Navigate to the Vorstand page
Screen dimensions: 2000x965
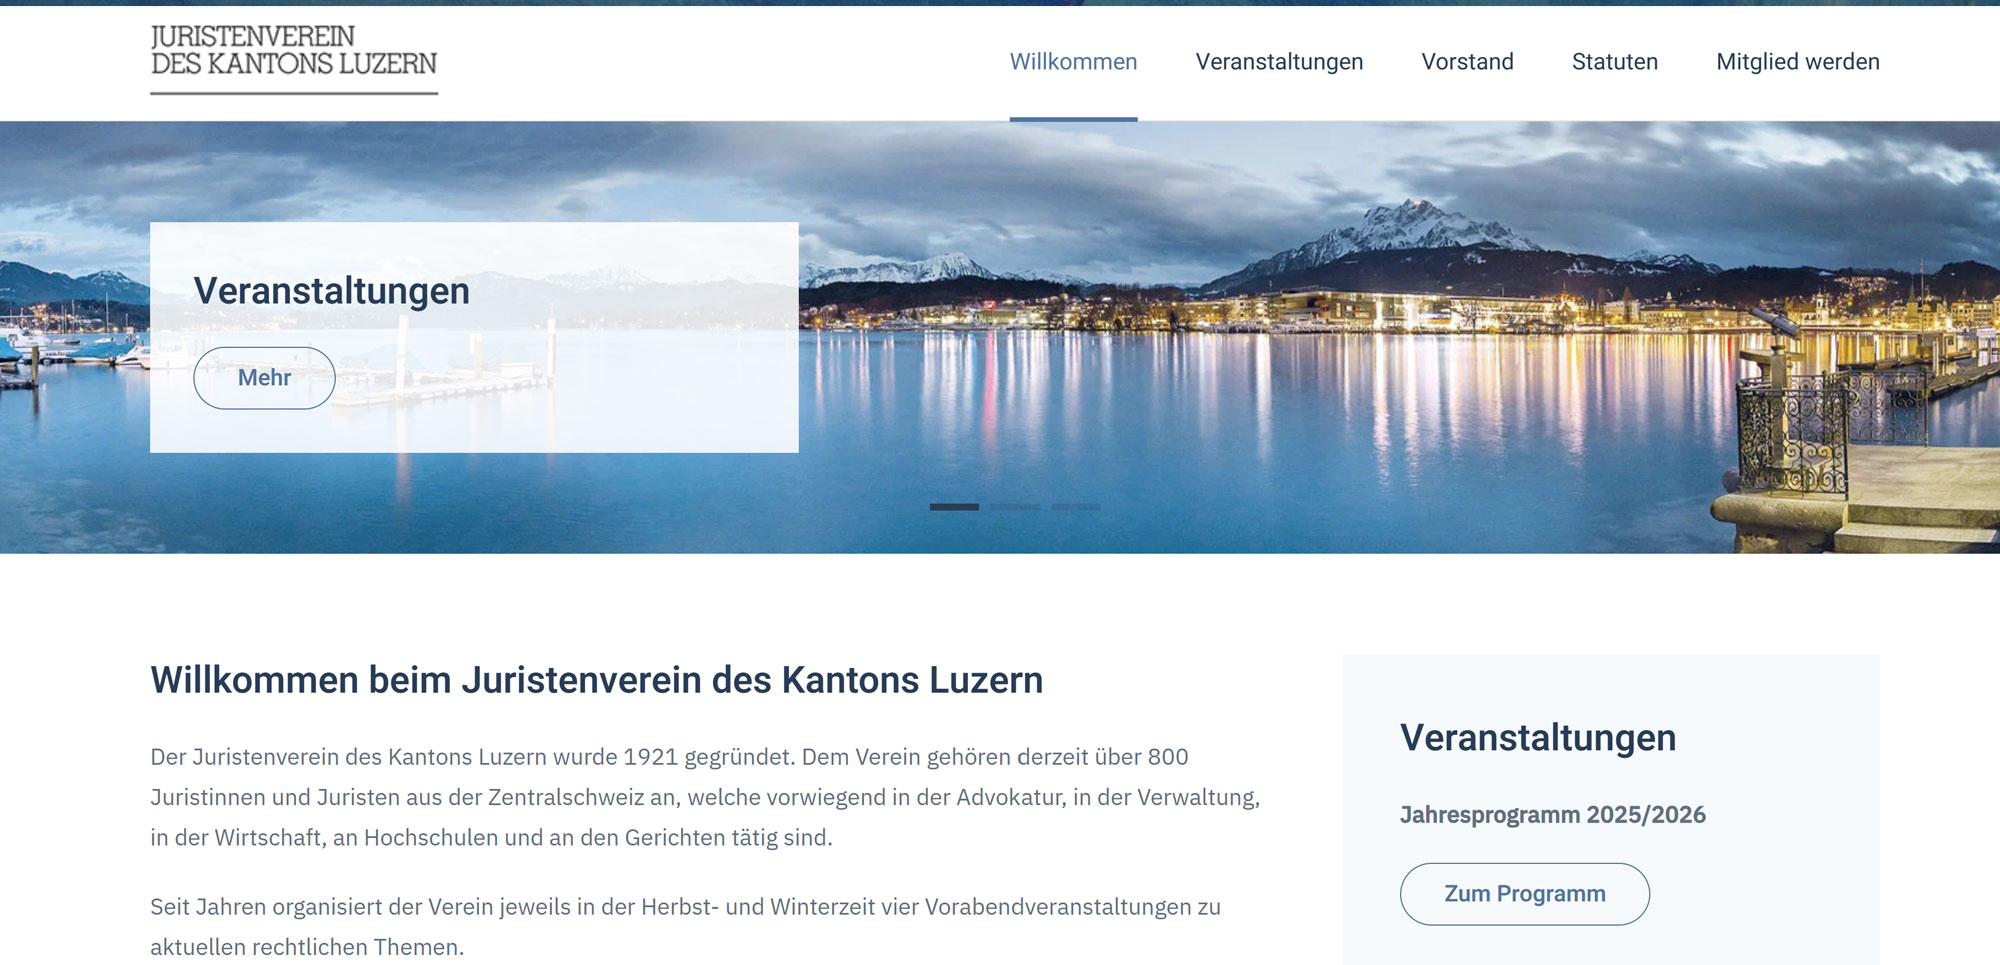tap(1467, 61)
